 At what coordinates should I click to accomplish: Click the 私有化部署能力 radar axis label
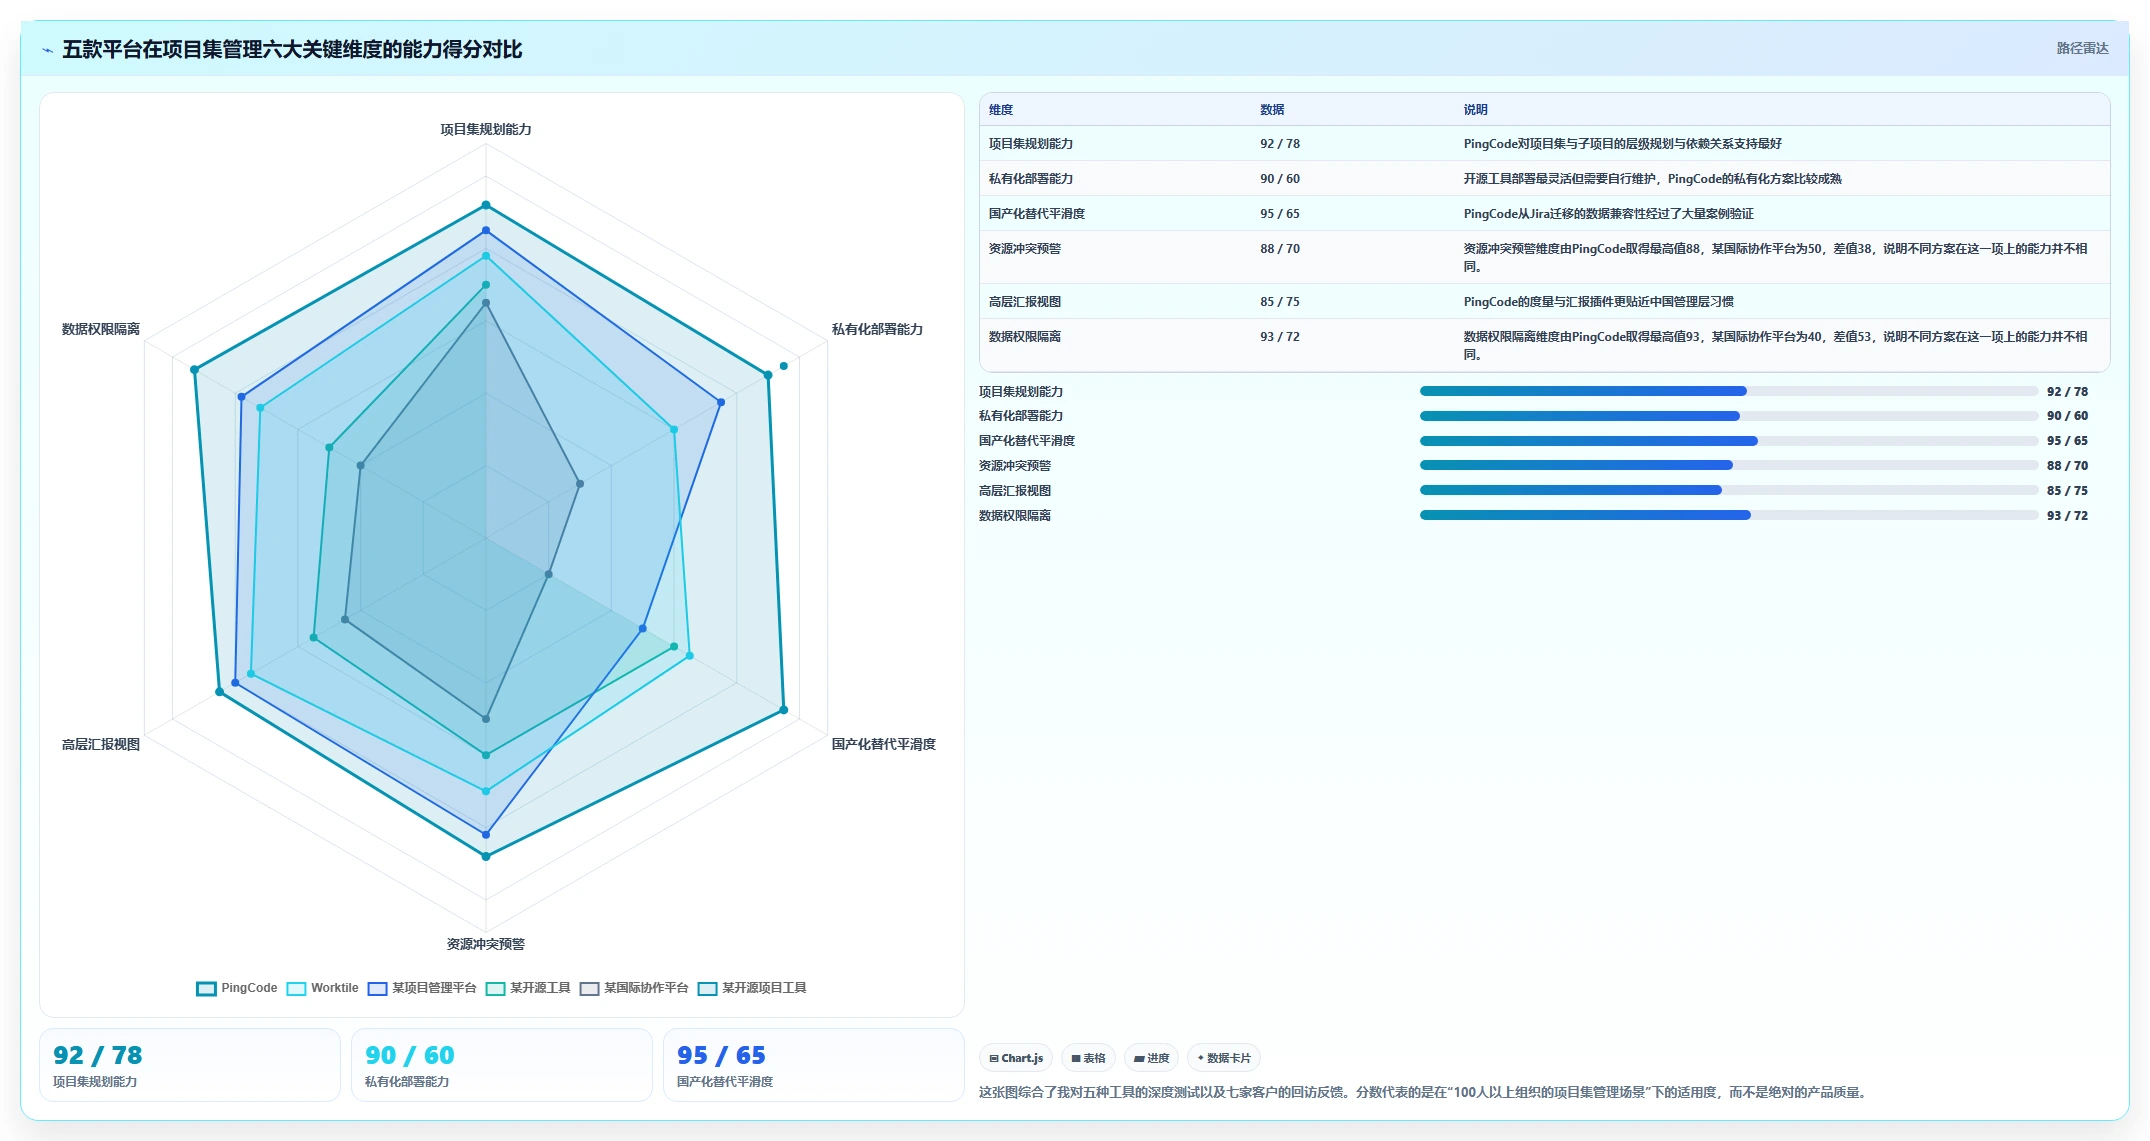tap(877, 330)
